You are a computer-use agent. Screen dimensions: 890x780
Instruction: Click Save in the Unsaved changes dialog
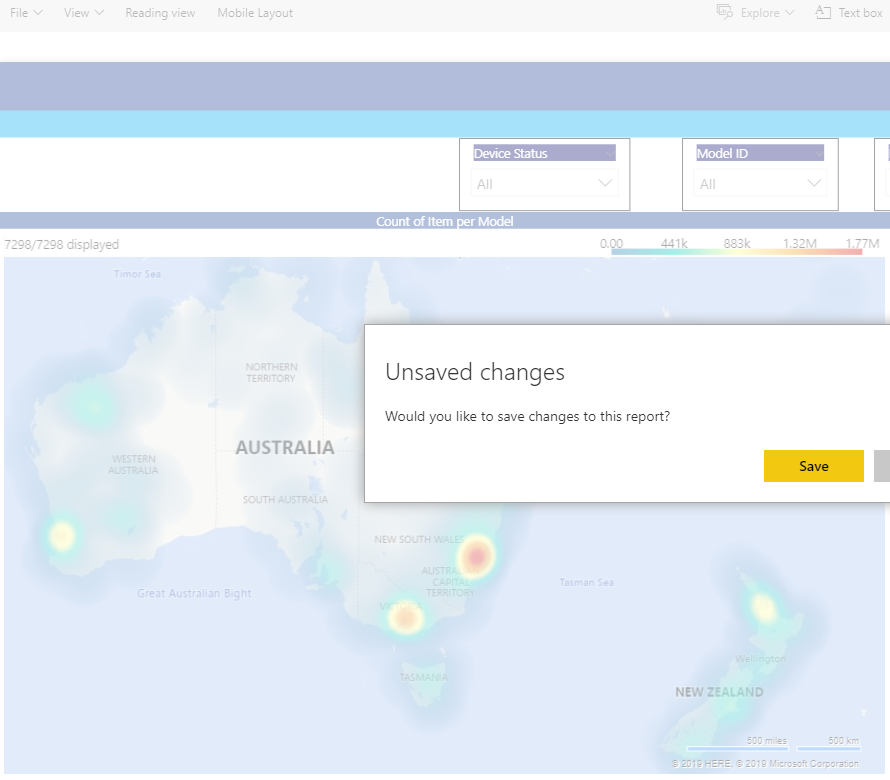(813, 466)
